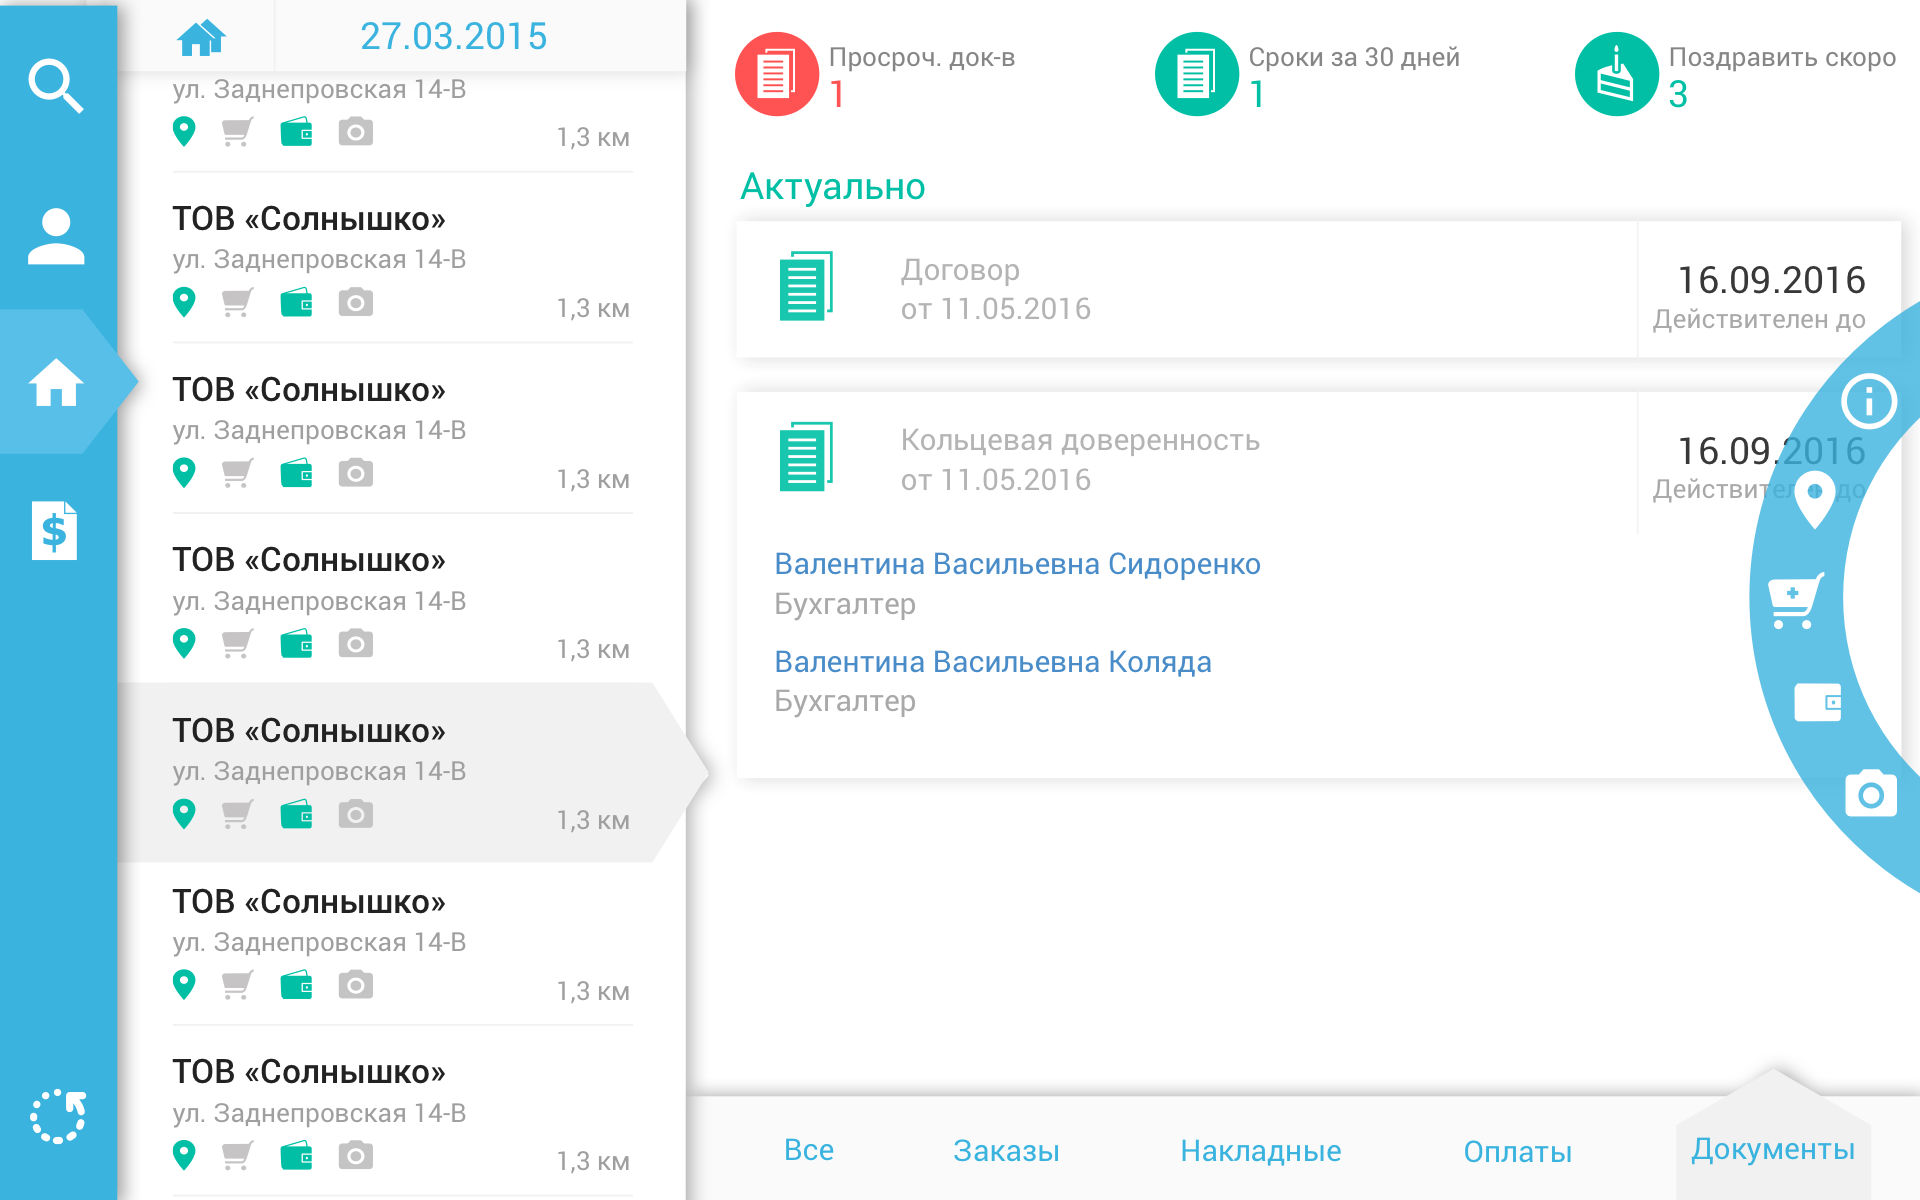The height and width of the screenshot is (1200, 1920).
Task: Switch to the 'Накладные' tab
Action: (1260, 1151)
